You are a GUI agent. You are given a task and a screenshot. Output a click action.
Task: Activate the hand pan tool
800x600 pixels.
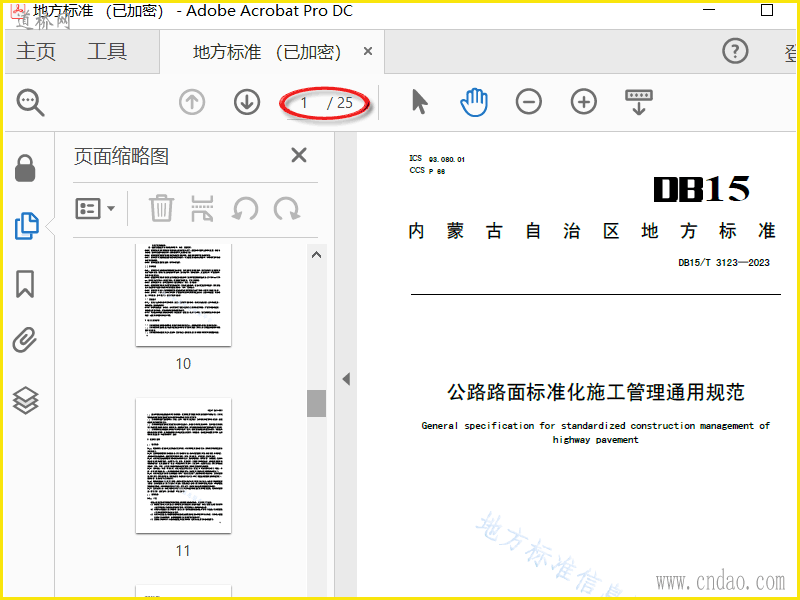(x=474, y=102)
